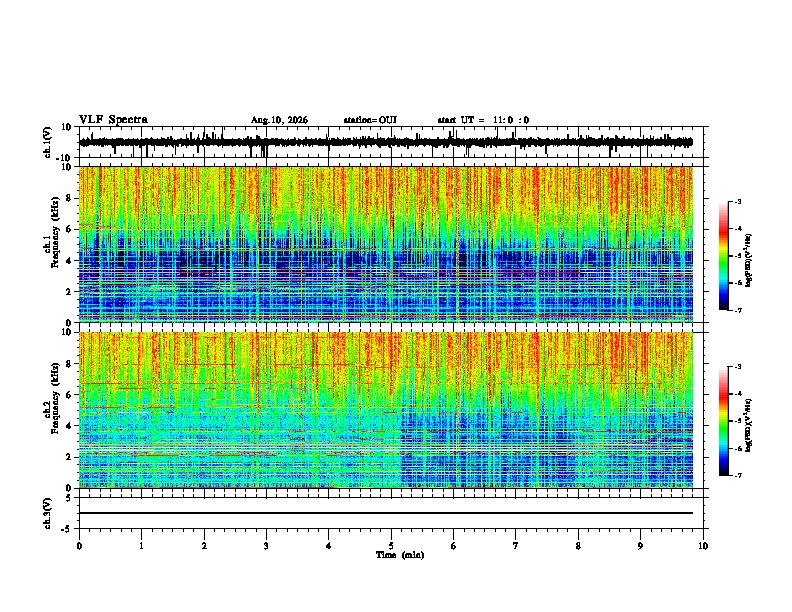Click the "-7" value on the ch.2 color bar
Screen dimensions: 792x612
(737, 476)
